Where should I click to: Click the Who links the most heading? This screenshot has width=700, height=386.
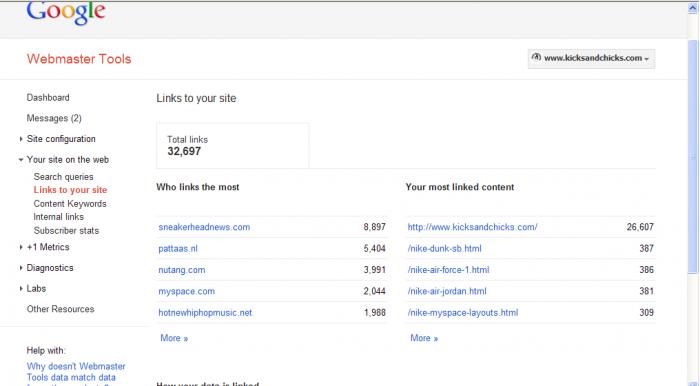point(198,187)
